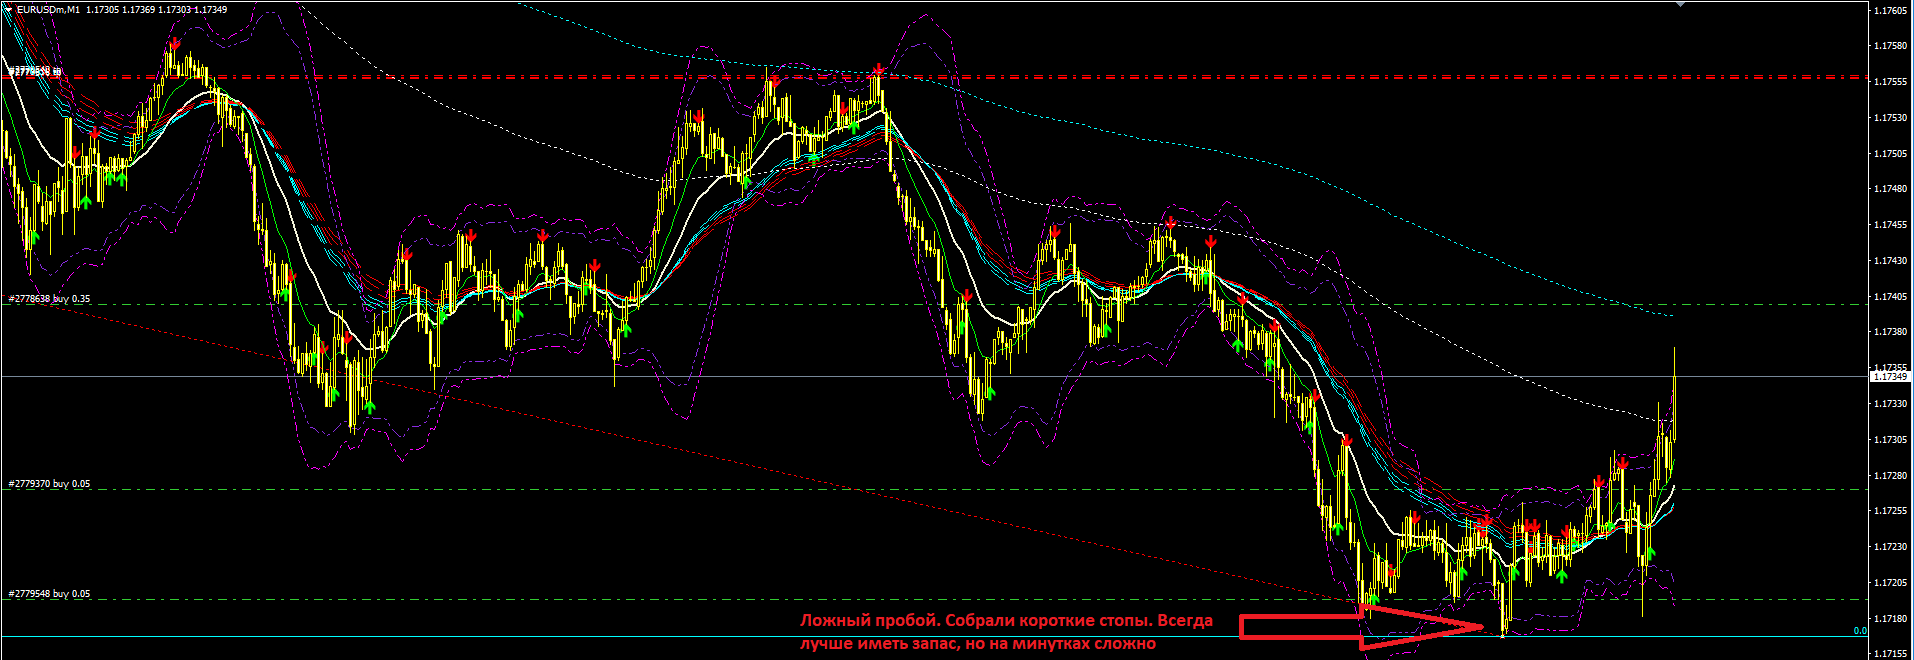
Task: Click the 0.0 label on the cyan line
Action: point(1860,631)
